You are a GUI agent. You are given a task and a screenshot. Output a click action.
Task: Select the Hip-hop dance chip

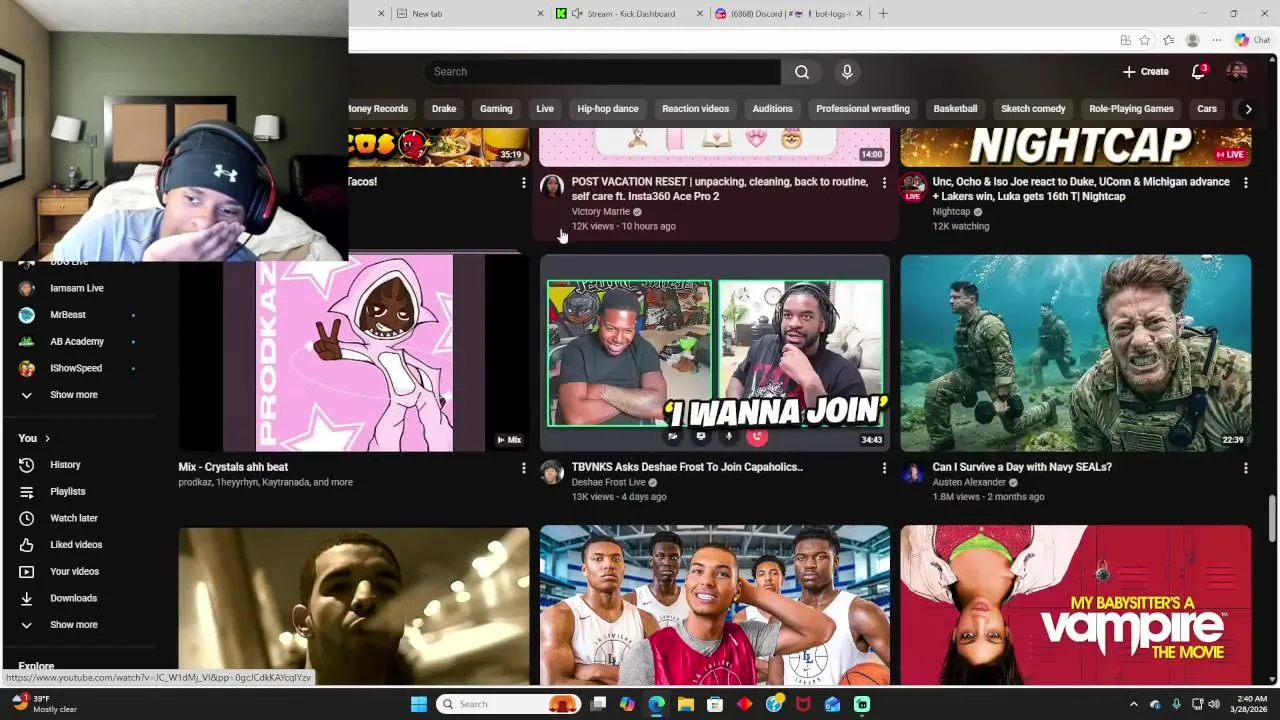pos(608,109)
